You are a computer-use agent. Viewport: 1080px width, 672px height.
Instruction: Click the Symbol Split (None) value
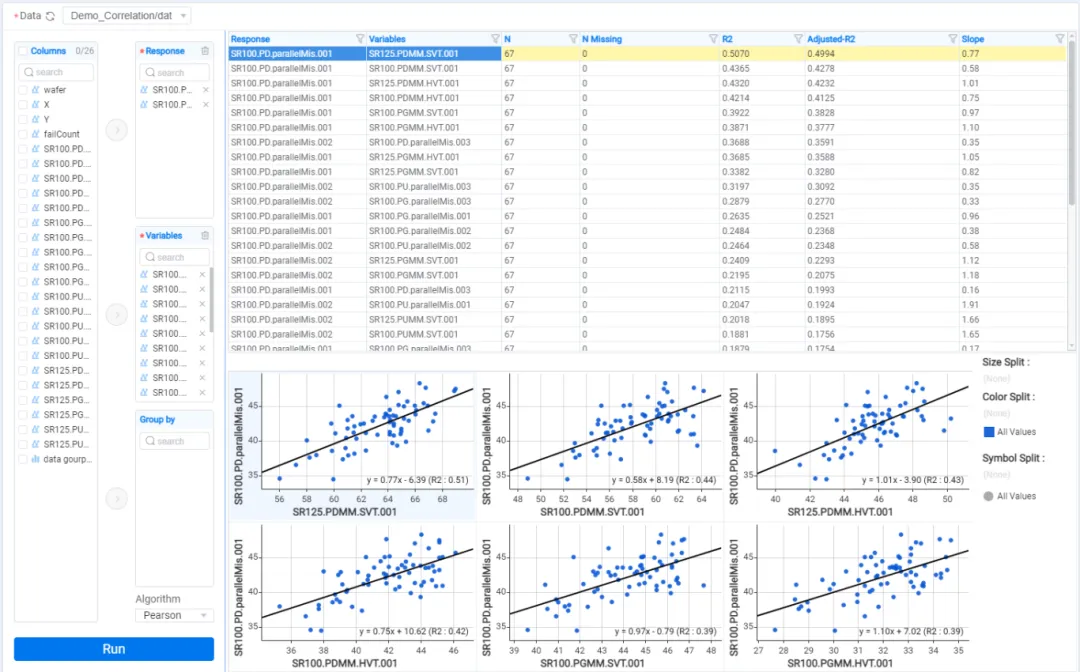[x=996, y=474]
